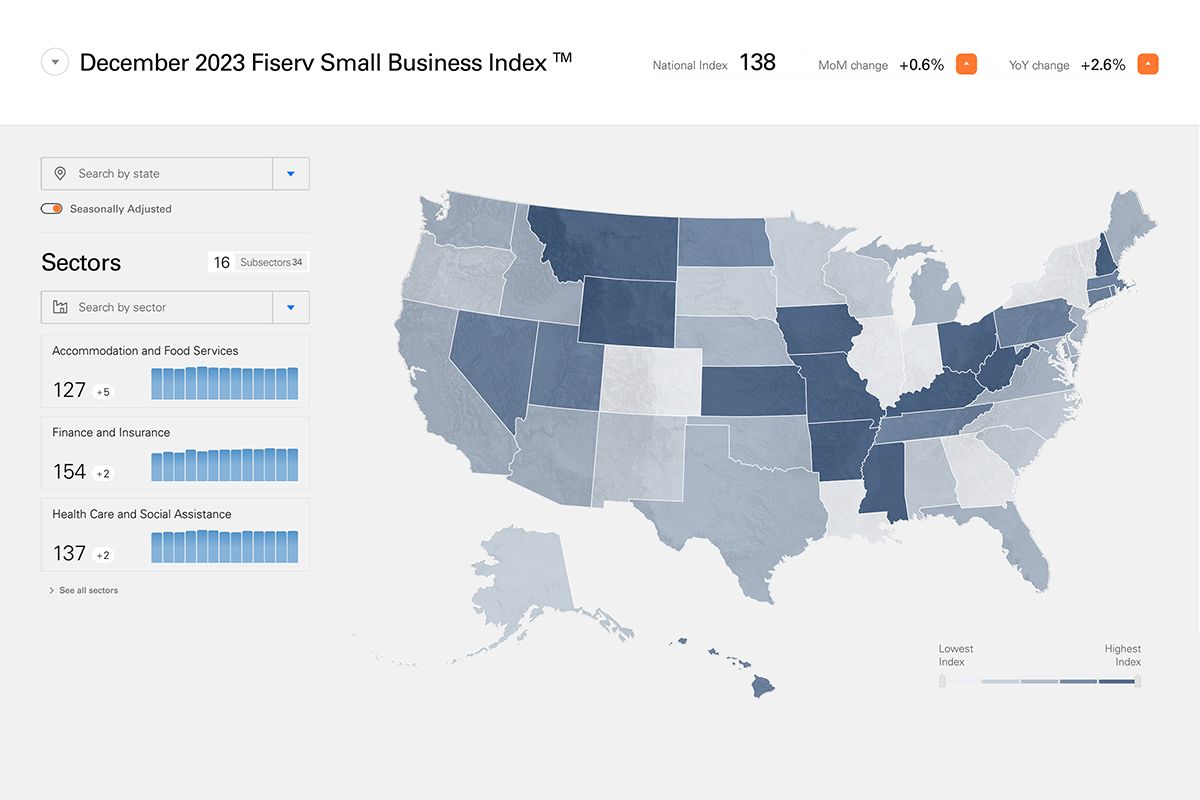
Task: Select North Dakota on the map
Action: (x=725, y=240)
